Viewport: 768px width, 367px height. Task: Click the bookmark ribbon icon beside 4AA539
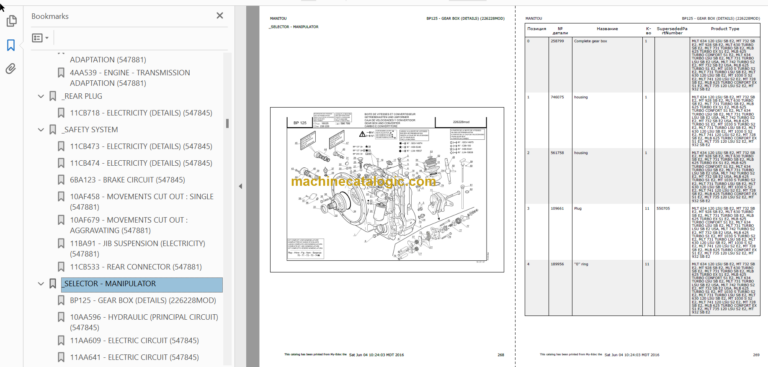coord(61,73)
